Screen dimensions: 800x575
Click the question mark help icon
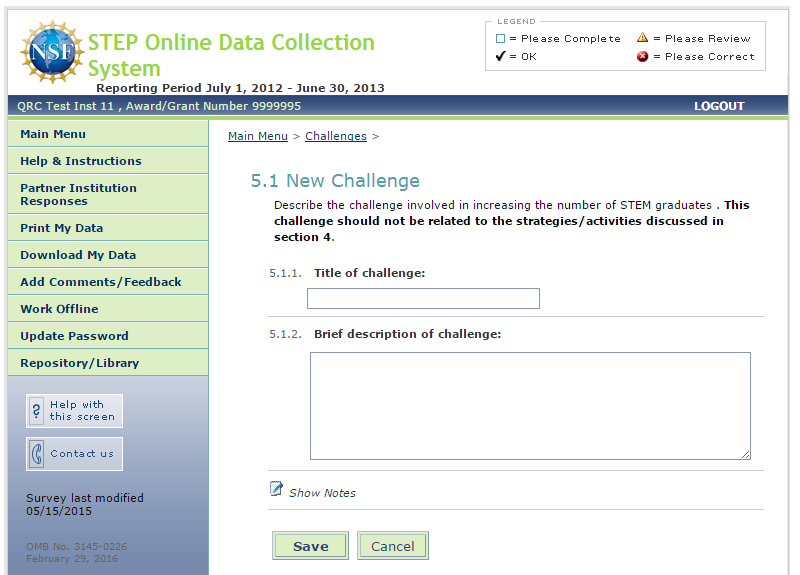point(37,411)
